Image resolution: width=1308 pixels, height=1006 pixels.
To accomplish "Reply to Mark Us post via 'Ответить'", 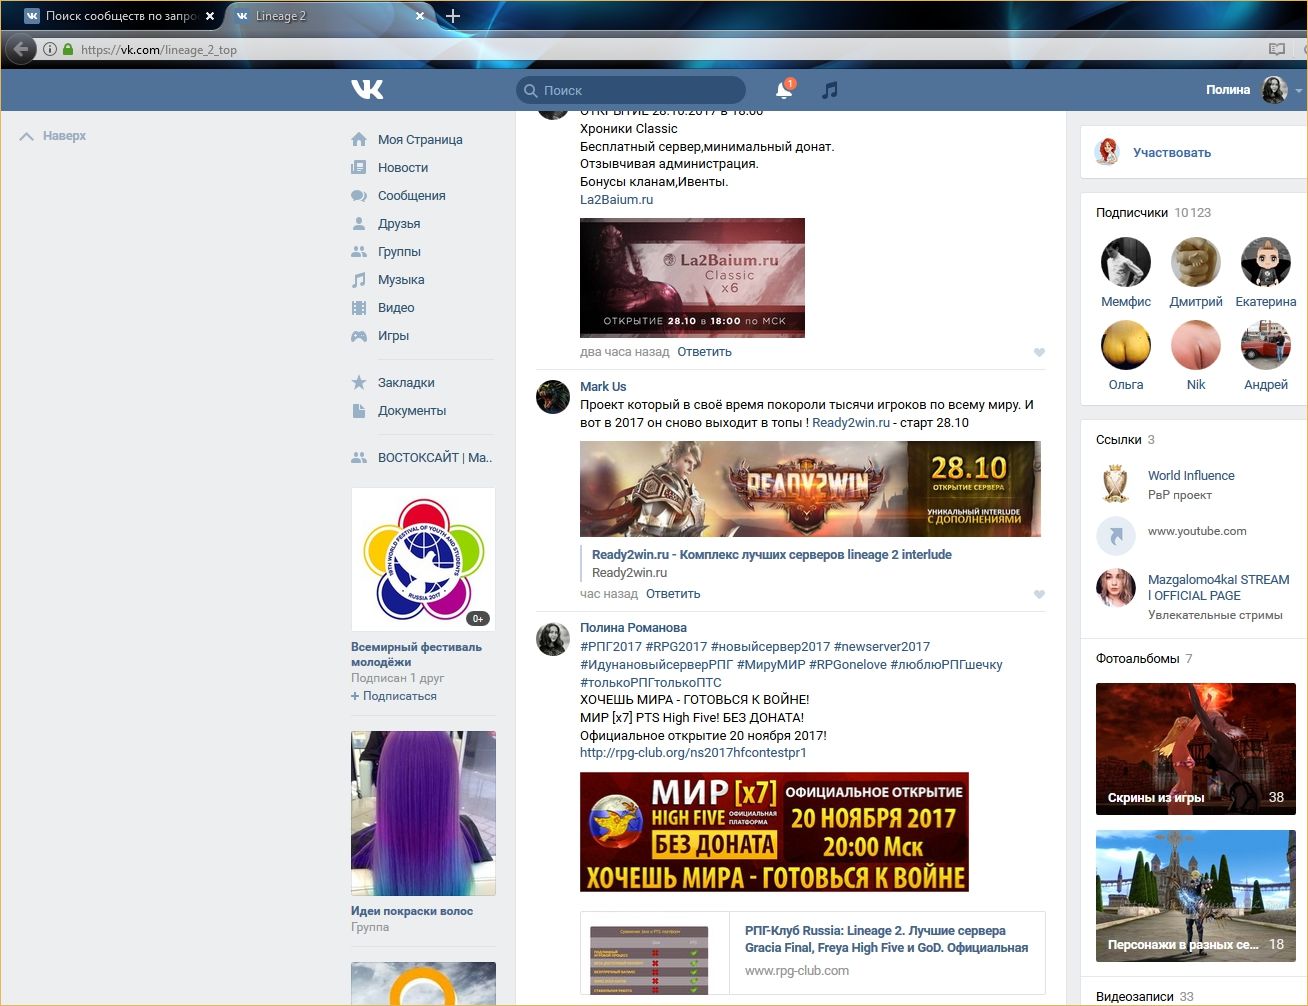I will (x=673, y=594).
